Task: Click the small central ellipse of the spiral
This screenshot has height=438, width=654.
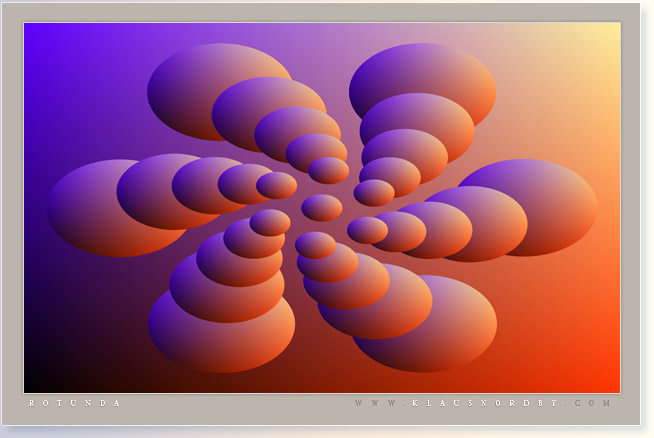Action: [322, 208]
